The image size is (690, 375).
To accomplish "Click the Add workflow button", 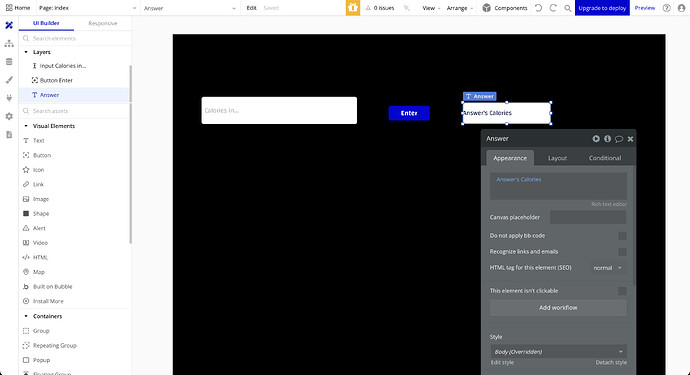I will pyautogui.click(x=558, y=308).
